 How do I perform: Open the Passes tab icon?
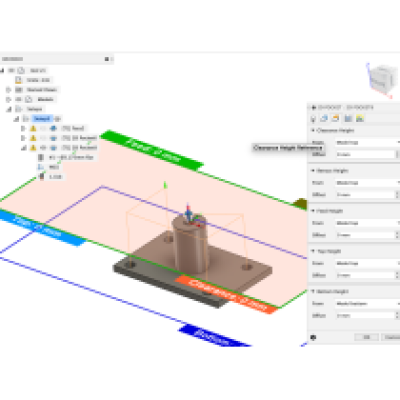(x=348, y=118)
